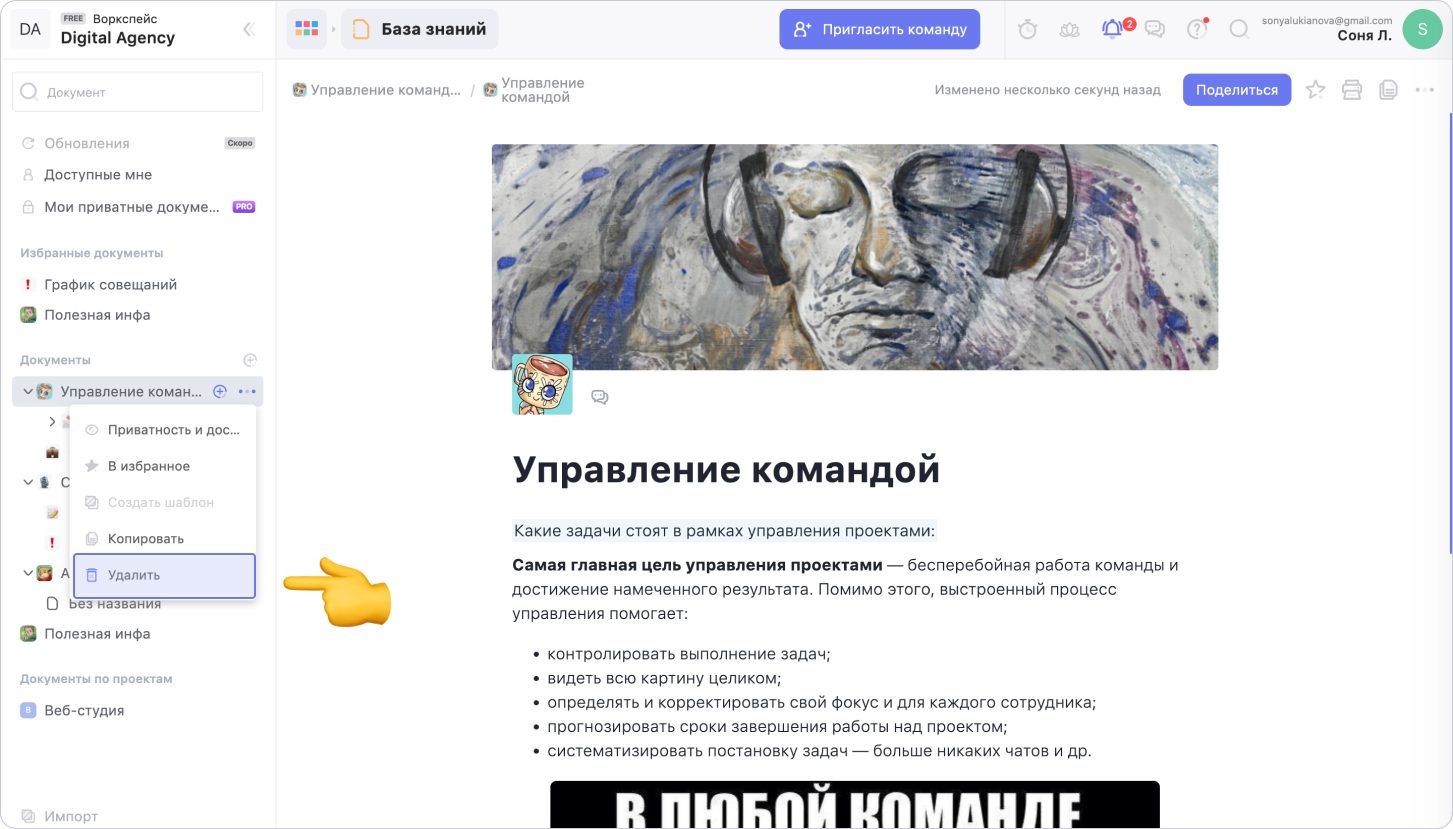This screenshot has width=1453, height=829.
Task: Open Веб-студия project documents
Action: pyautogui.click(x=84, y=711)
